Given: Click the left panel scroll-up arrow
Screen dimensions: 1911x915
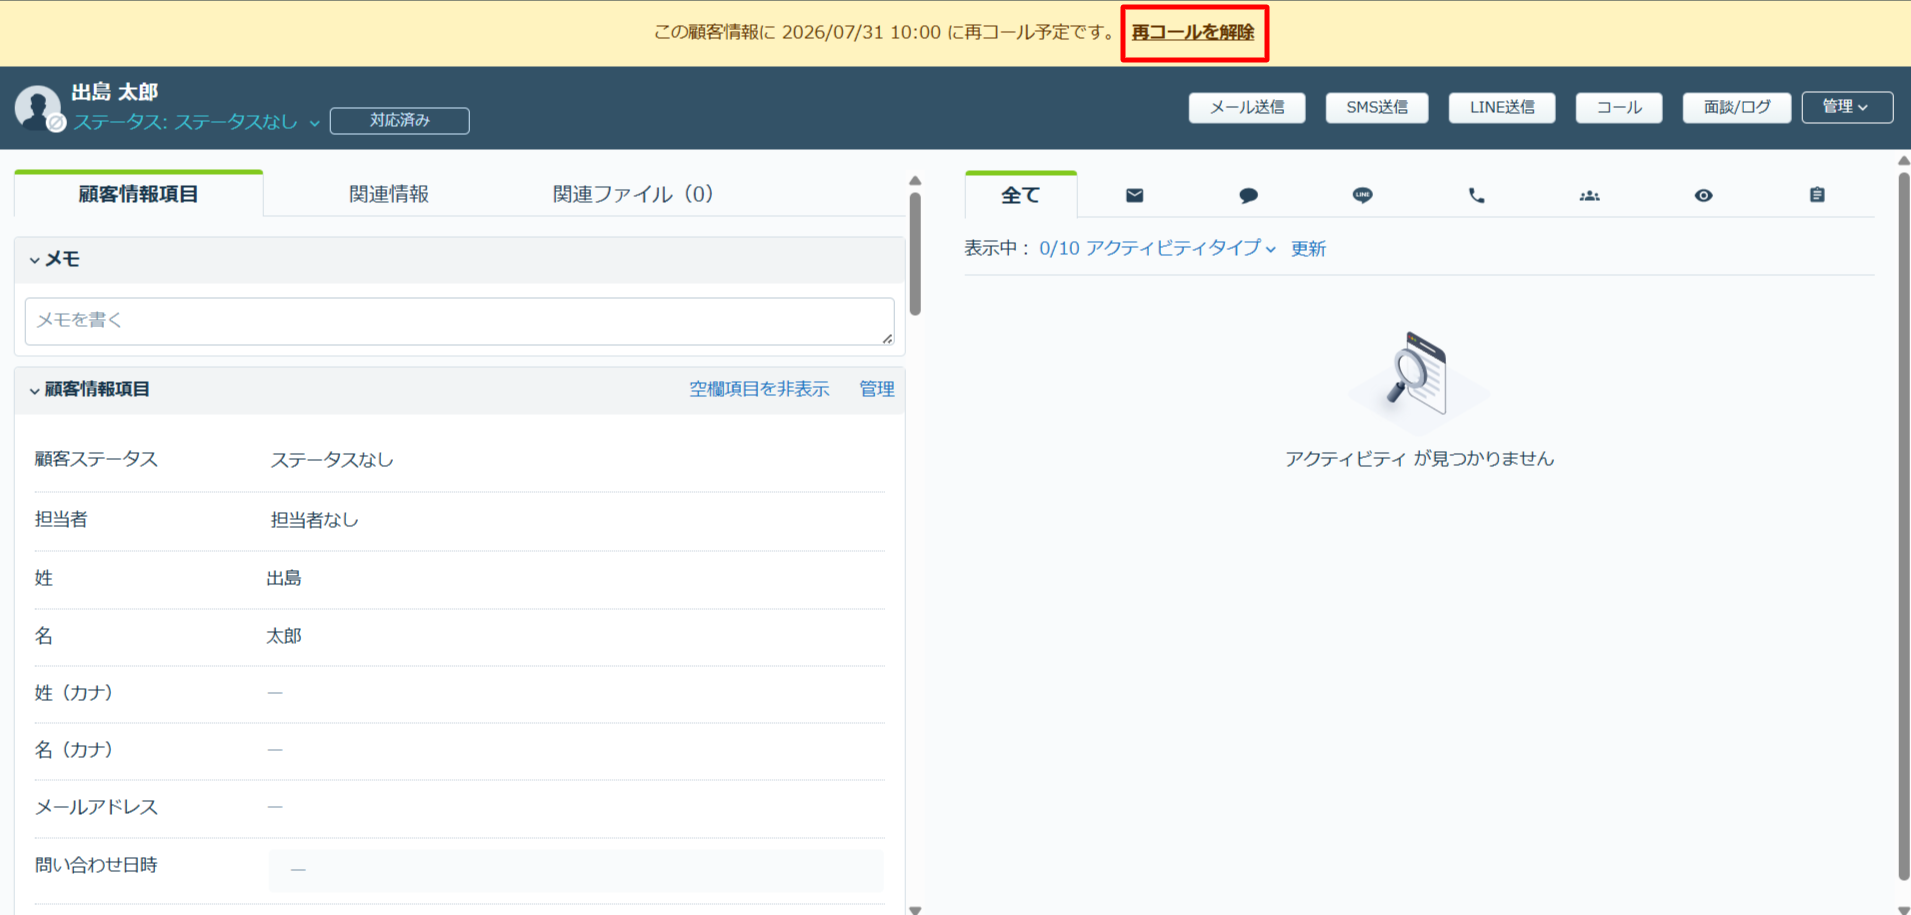Looking at the screenshot, I should pos(915,181).
